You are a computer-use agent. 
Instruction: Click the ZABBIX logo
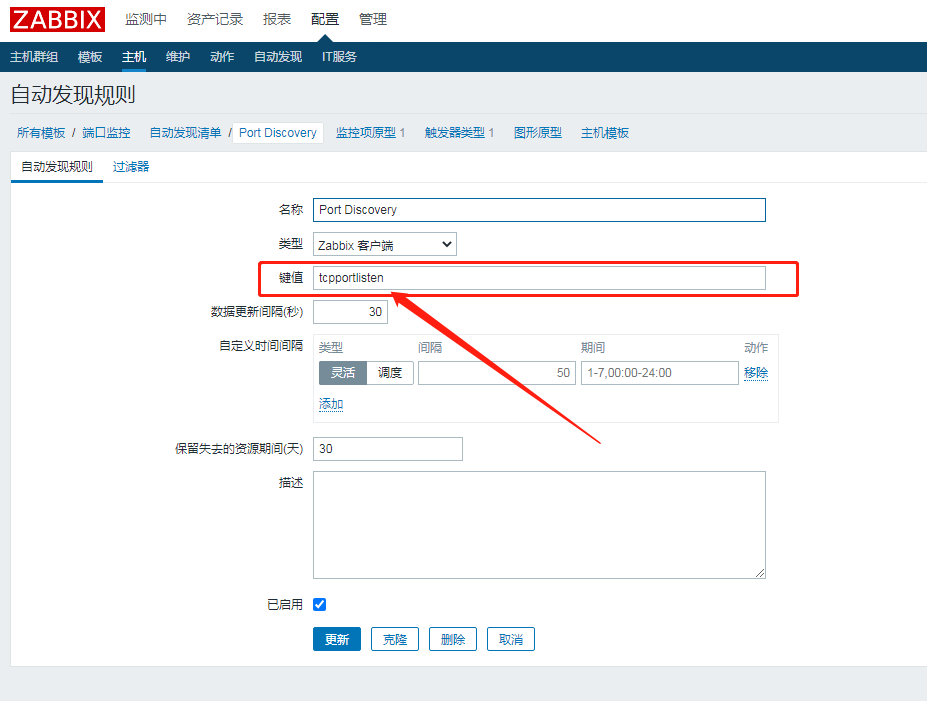point(57,20)
